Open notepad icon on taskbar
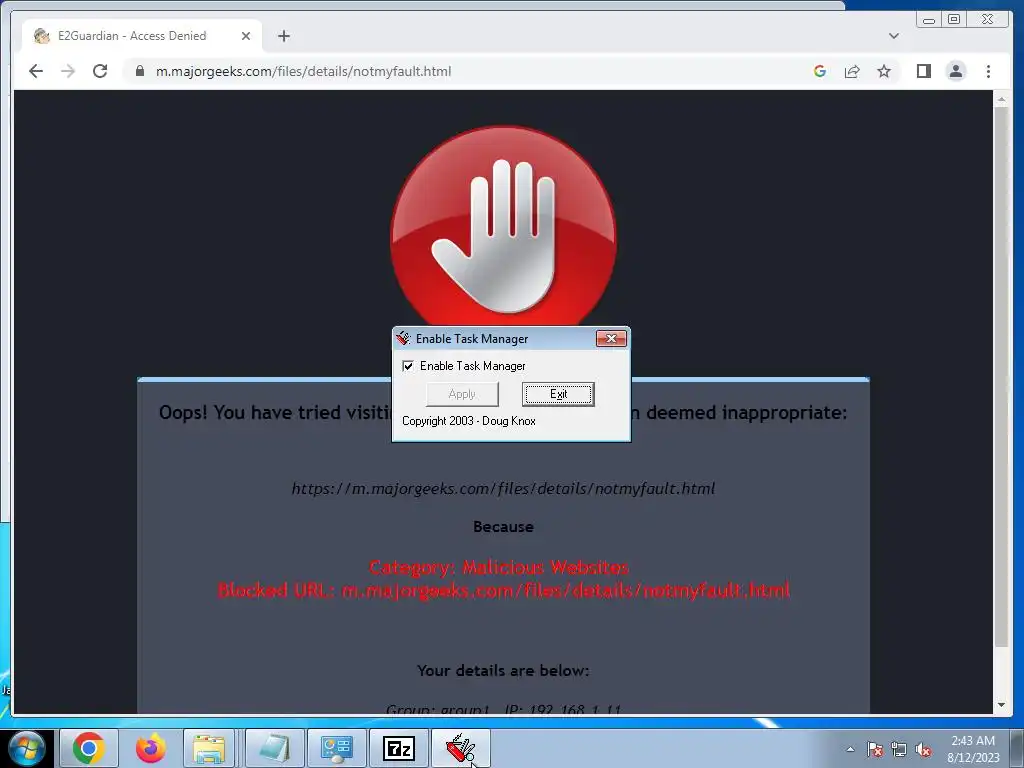Screen dimensions: 1024x768 (274, 748)
